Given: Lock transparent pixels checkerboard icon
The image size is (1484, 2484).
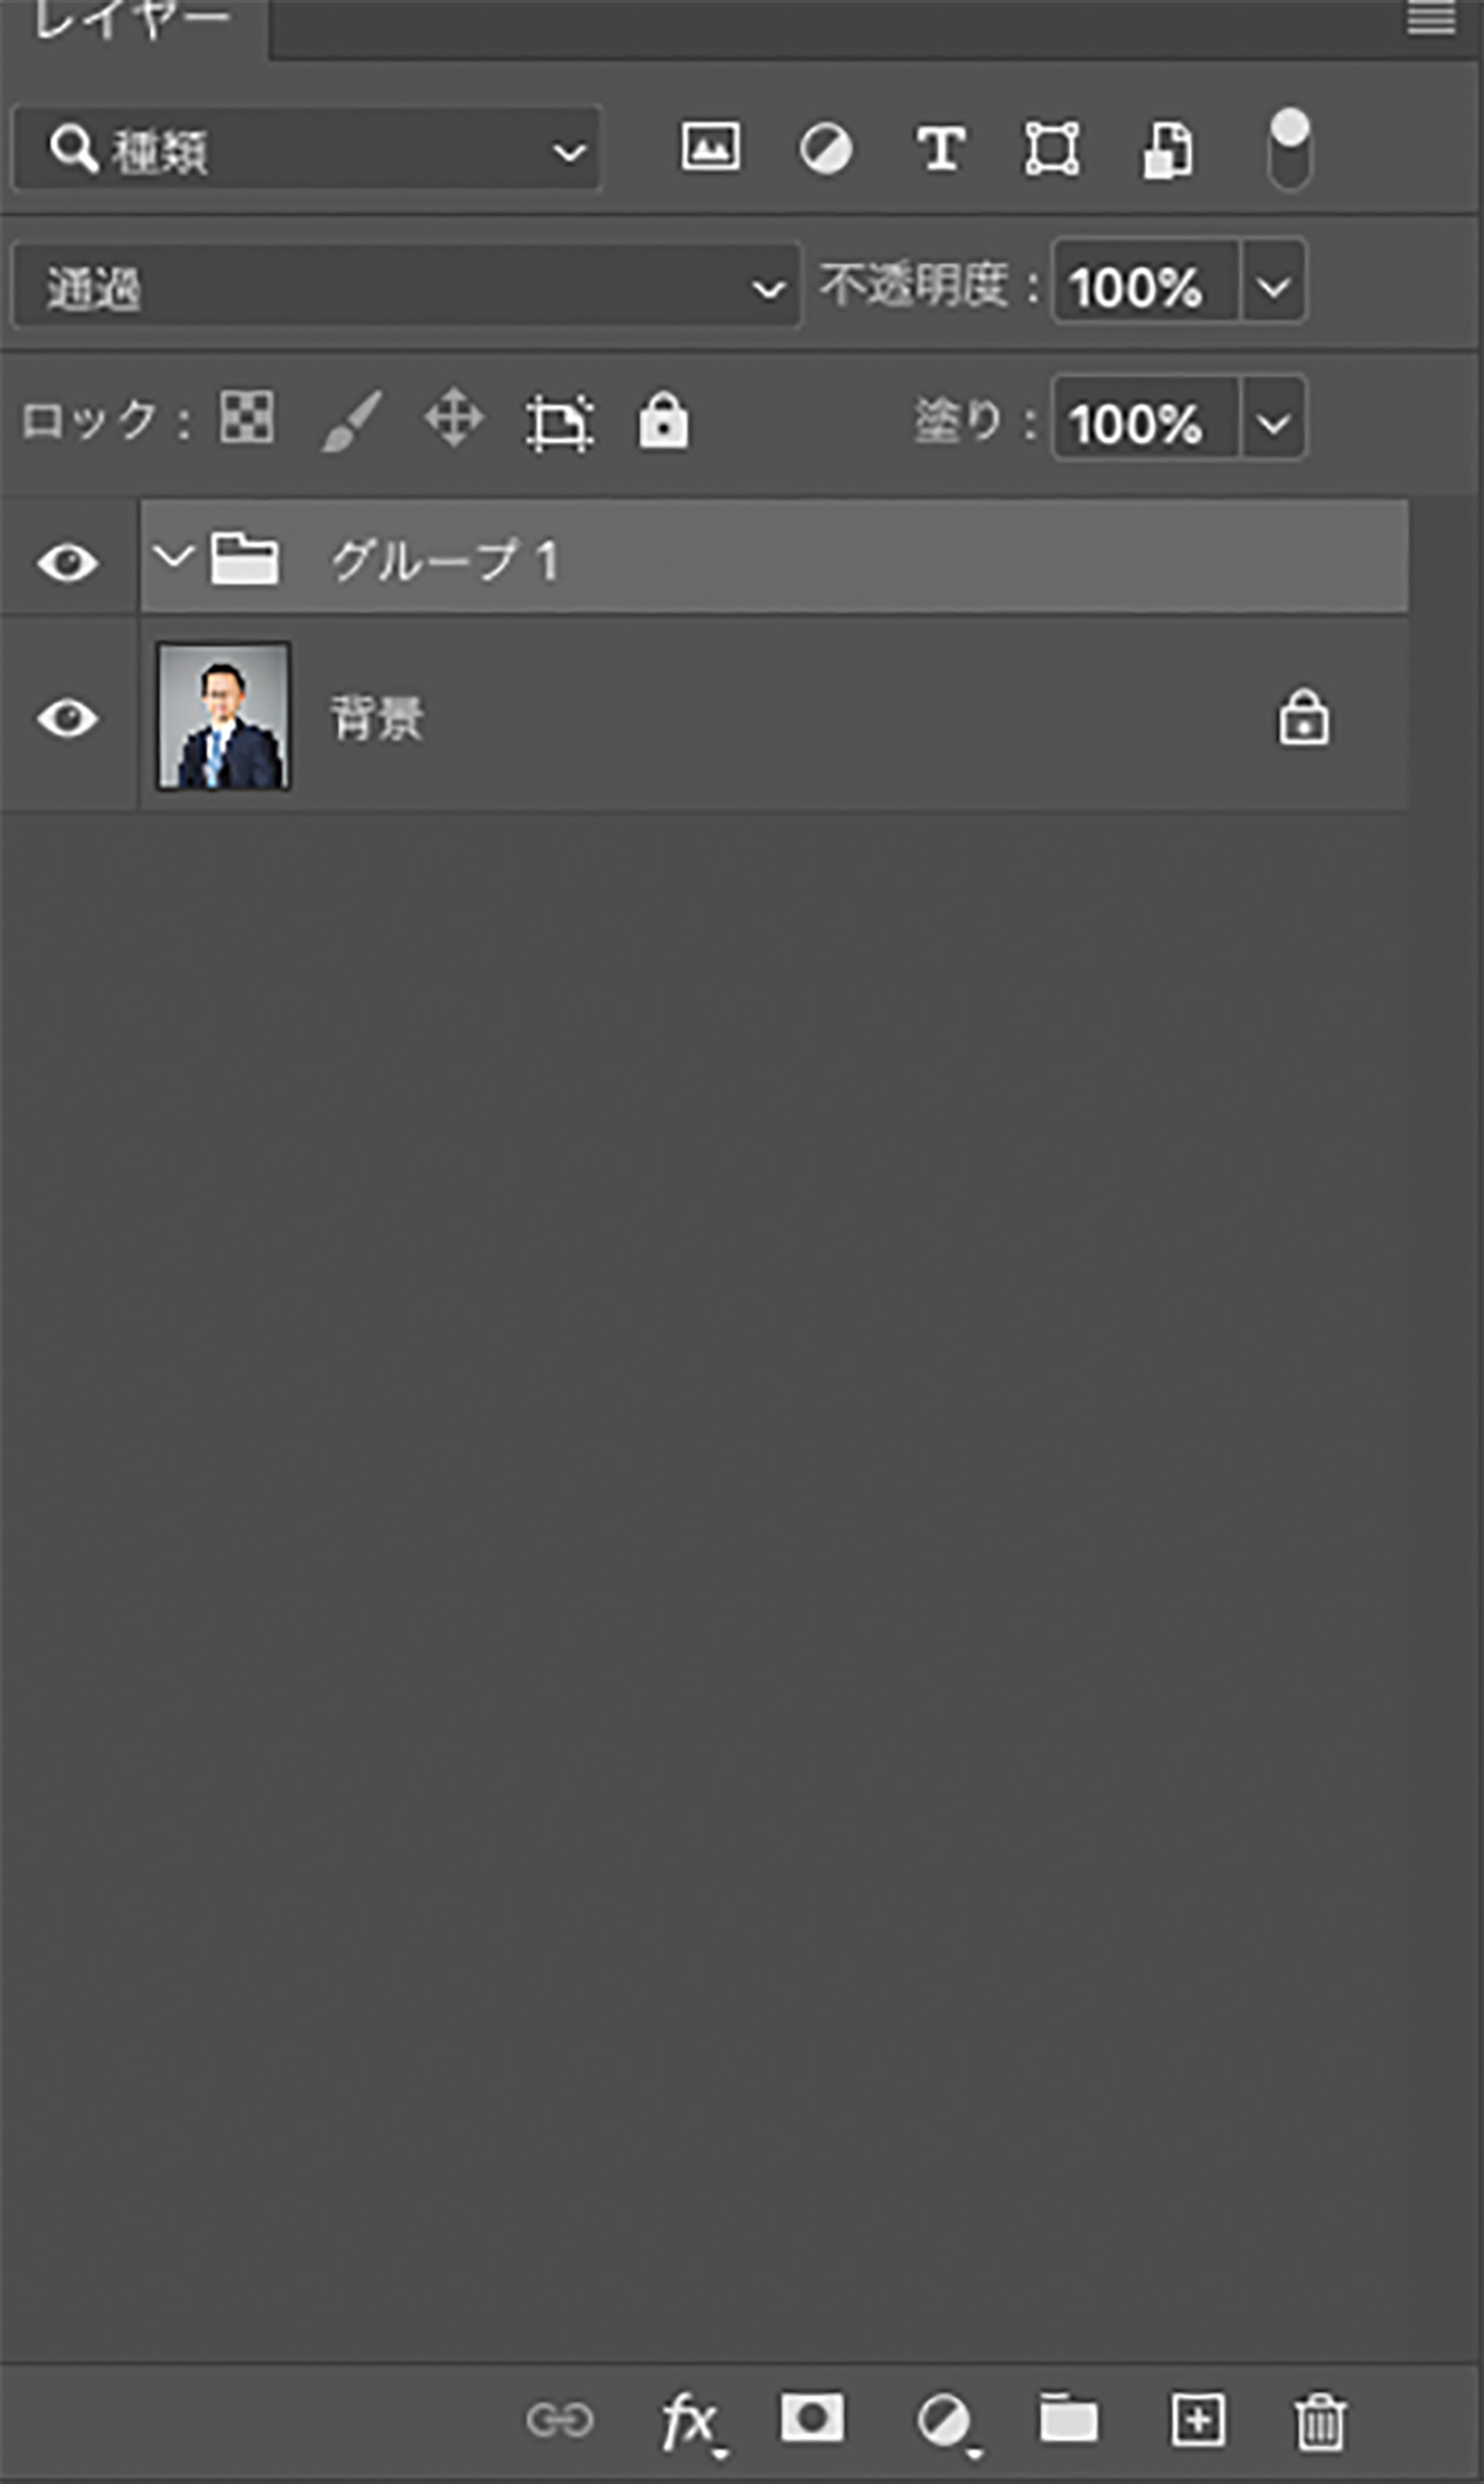Looking at the screenshot, I should click(247, 418).
